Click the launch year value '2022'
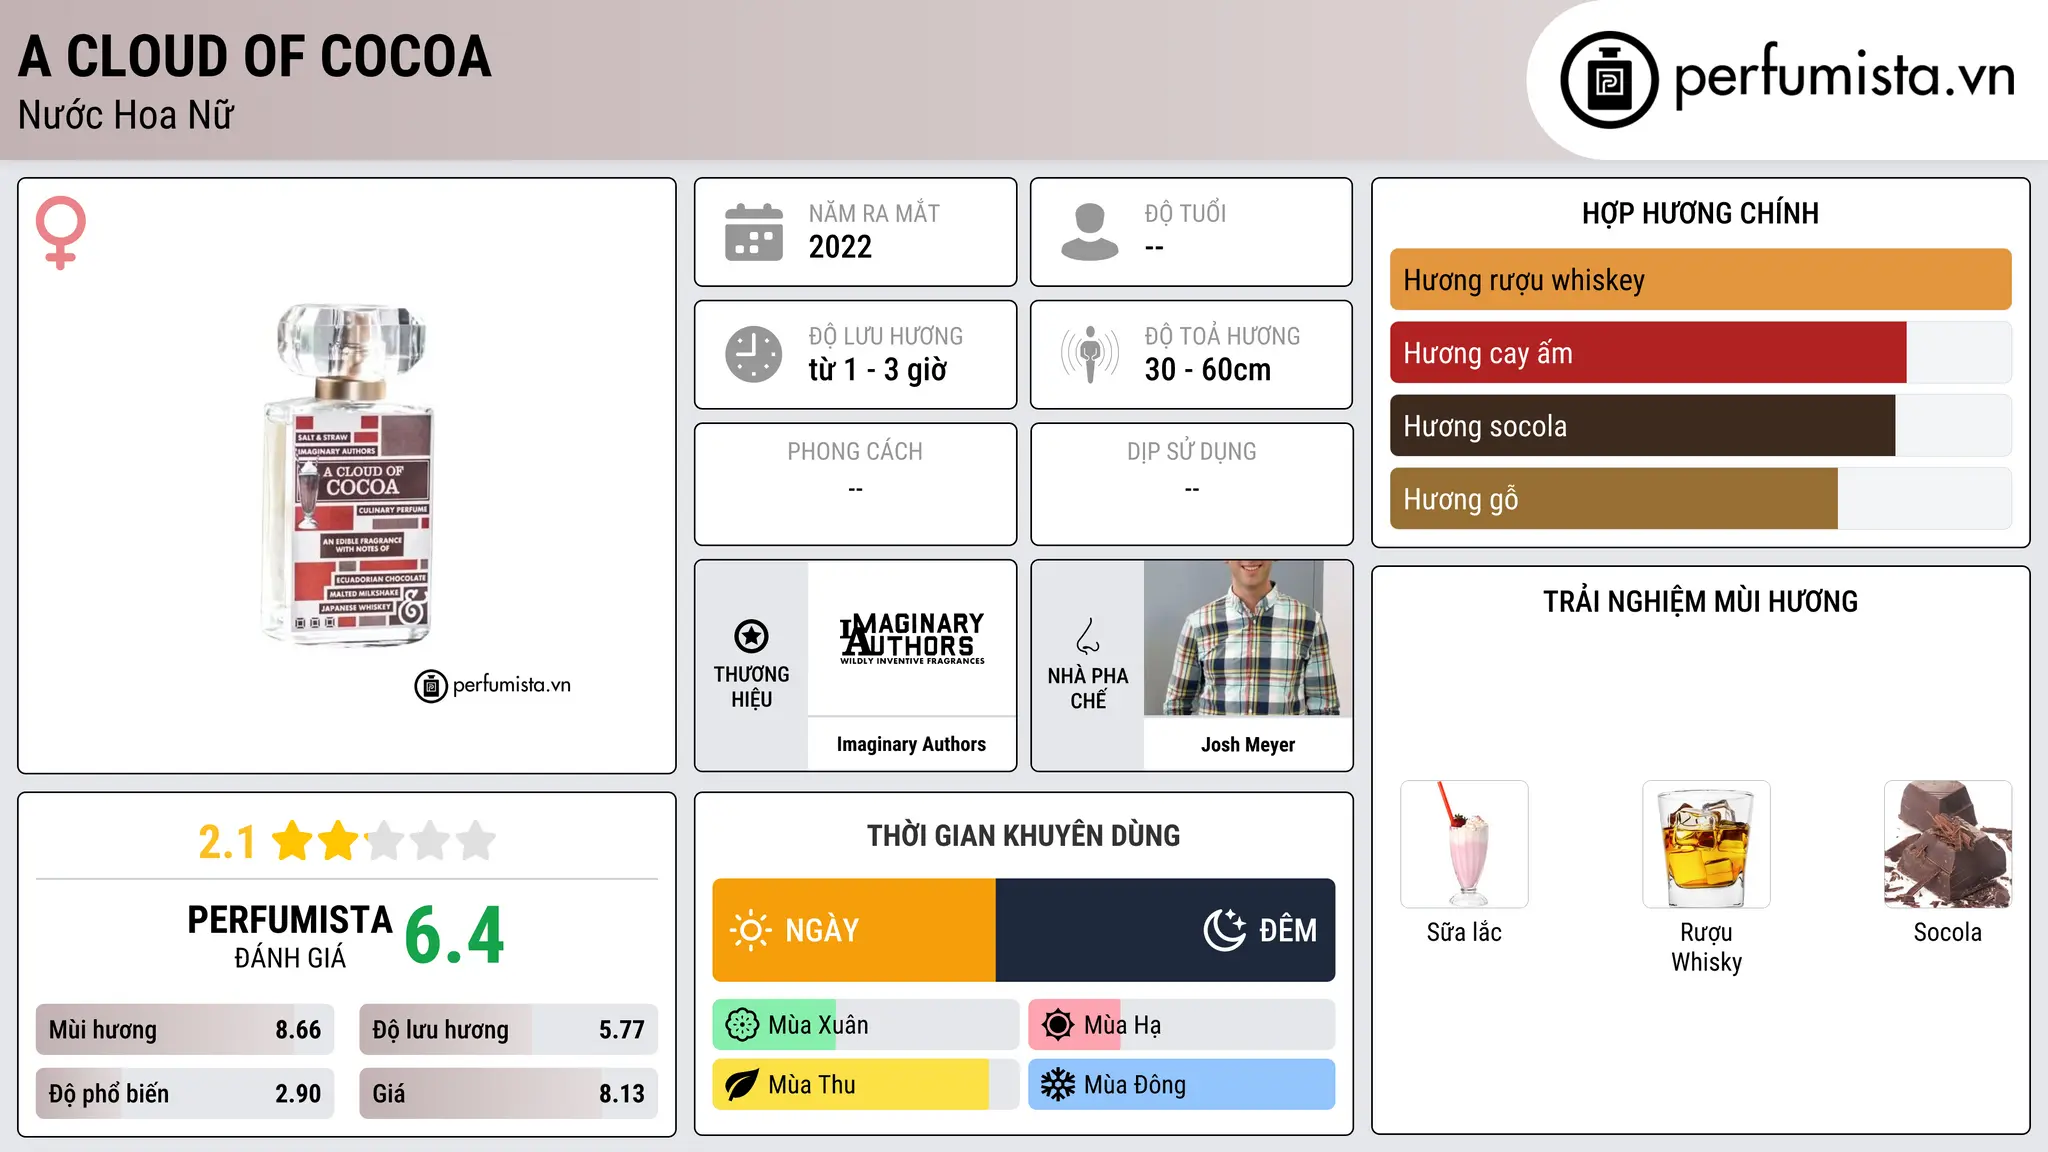 pos(840,247)
